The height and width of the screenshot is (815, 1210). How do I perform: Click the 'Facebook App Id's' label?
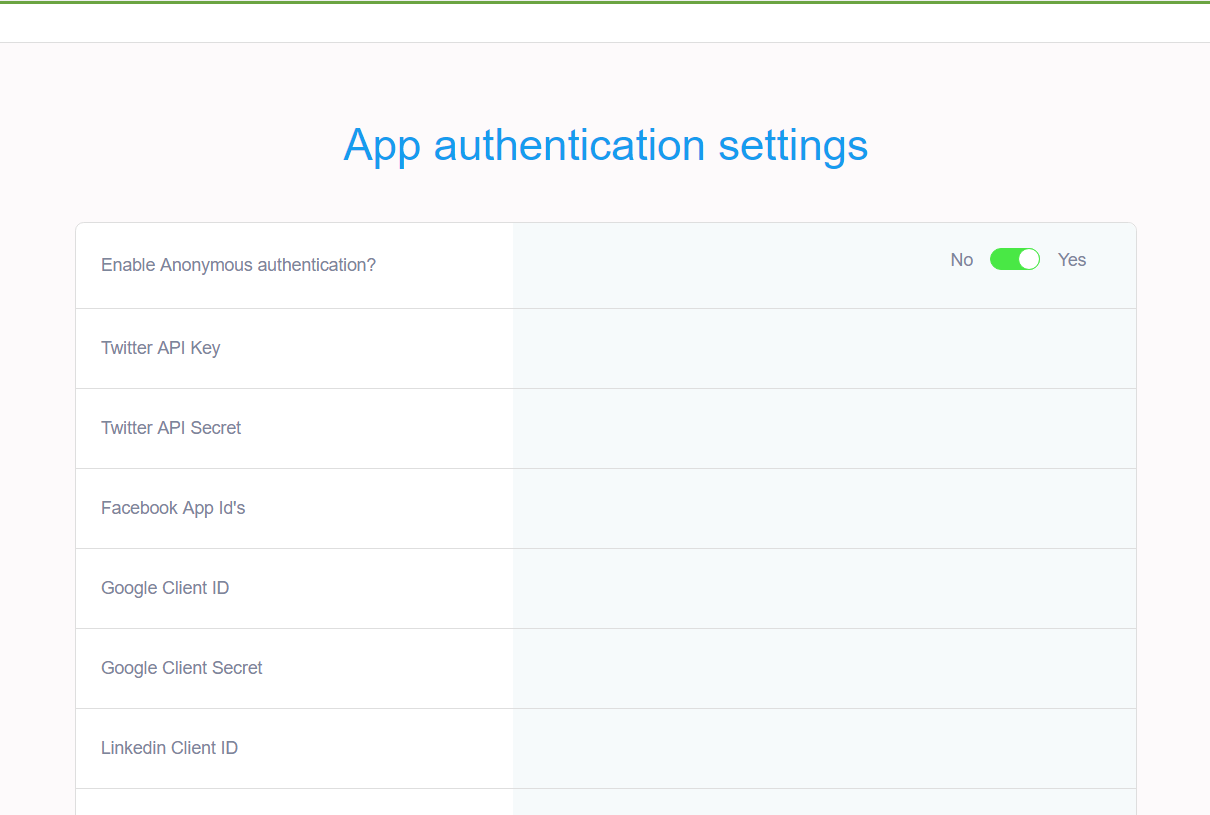173,508
